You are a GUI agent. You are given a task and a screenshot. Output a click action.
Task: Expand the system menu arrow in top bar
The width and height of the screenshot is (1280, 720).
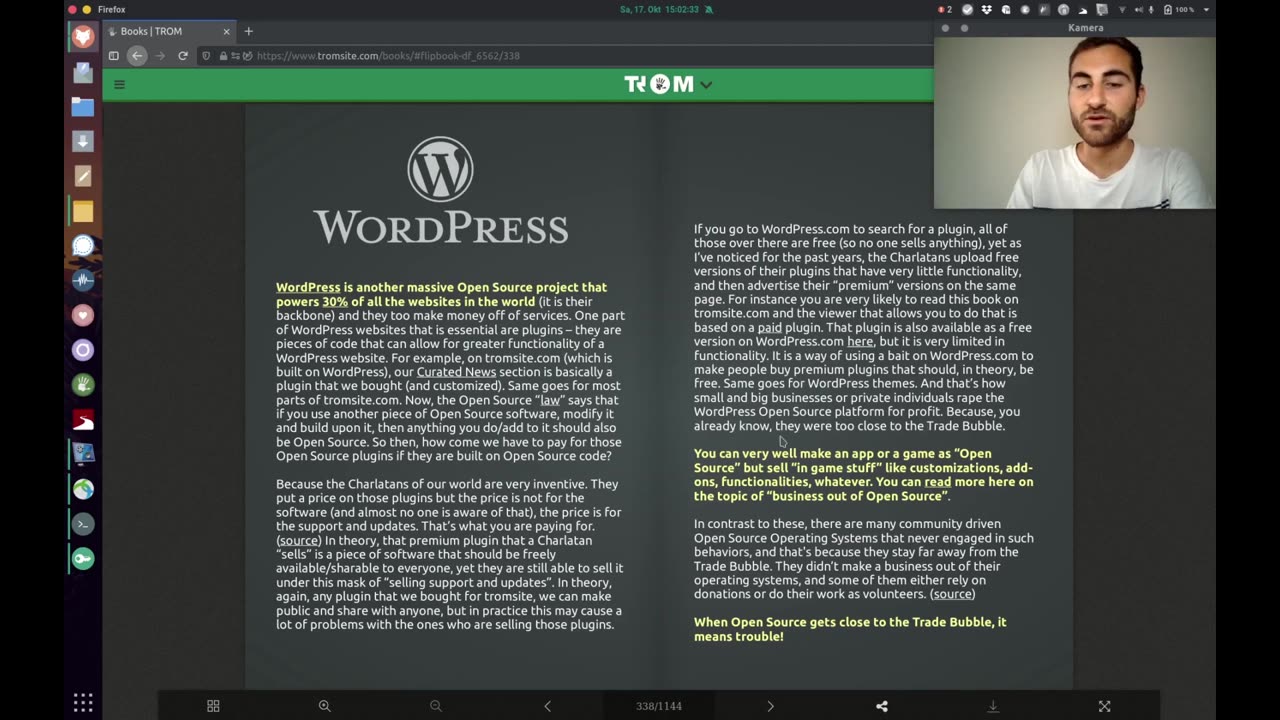point(1206,9)
